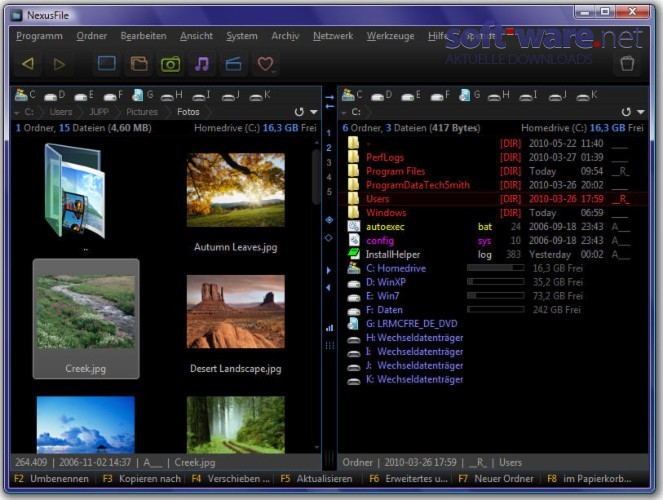Open the blue video clapper toolbar icon

(233, 64)
